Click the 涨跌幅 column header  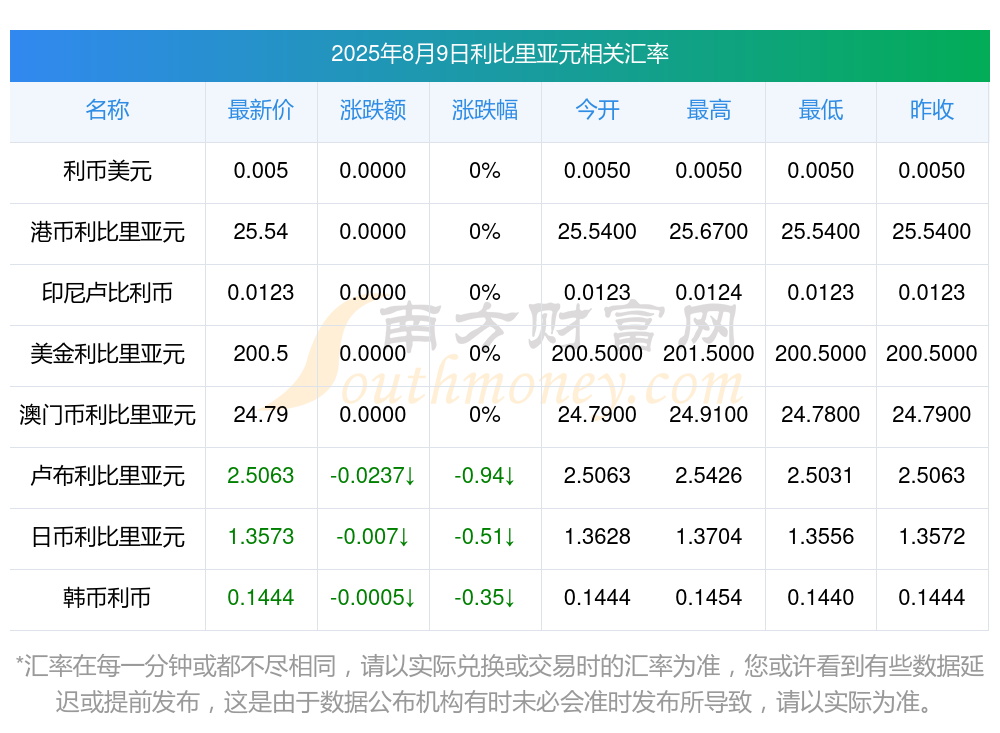485,110
